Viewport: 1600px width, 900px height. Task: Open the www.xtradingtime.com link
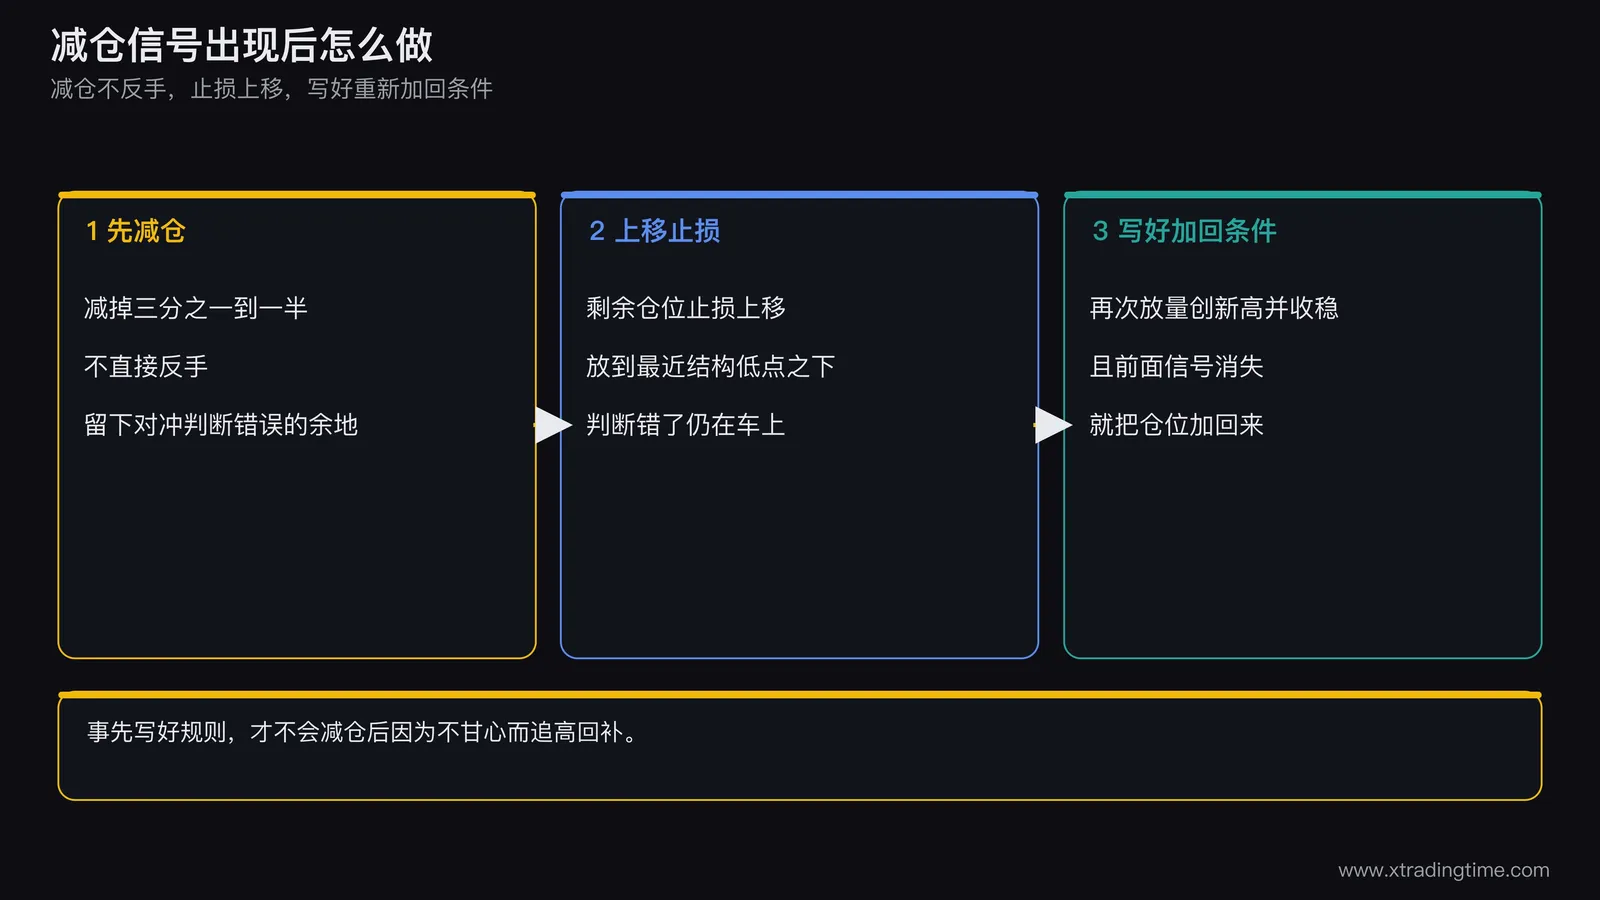[1444, 870]
